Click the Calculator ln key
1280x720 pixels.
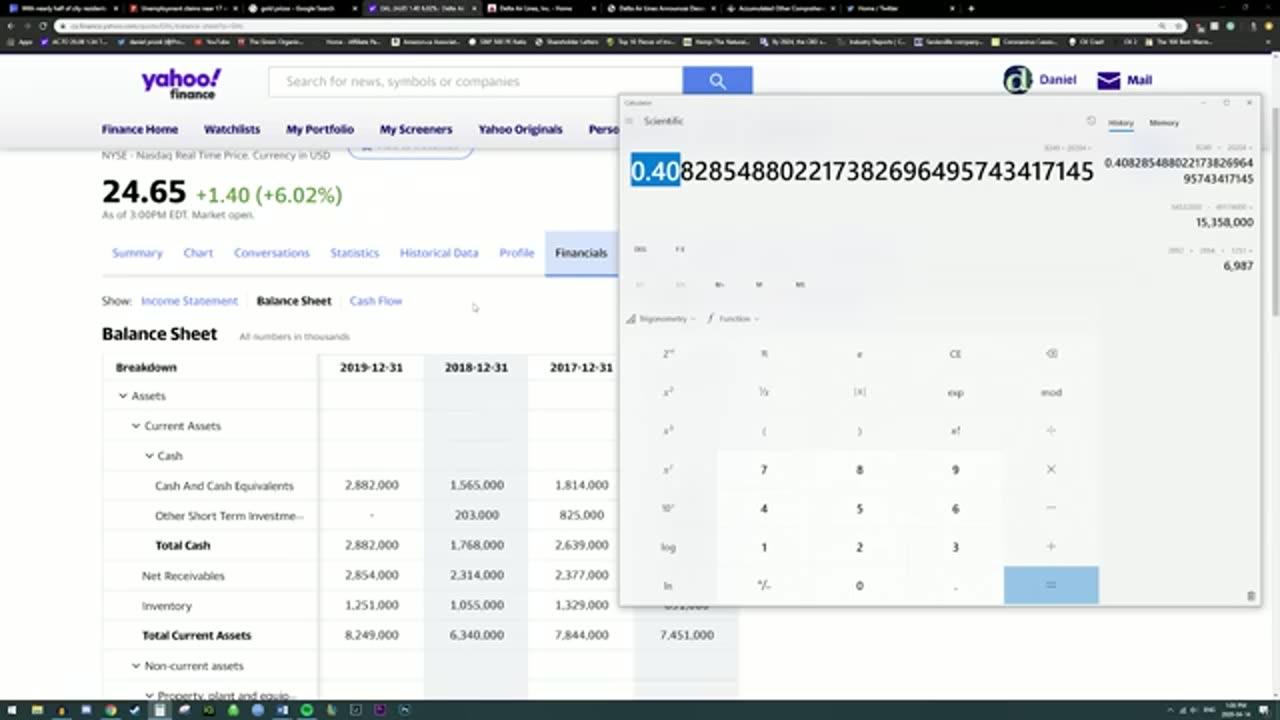pyautogui.click(x=668, y=585)
